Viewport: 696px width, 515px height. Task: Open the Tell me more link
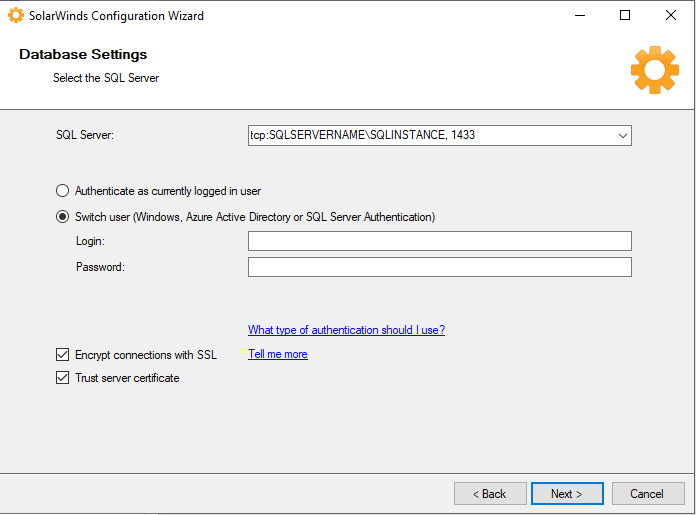(277, 354)
